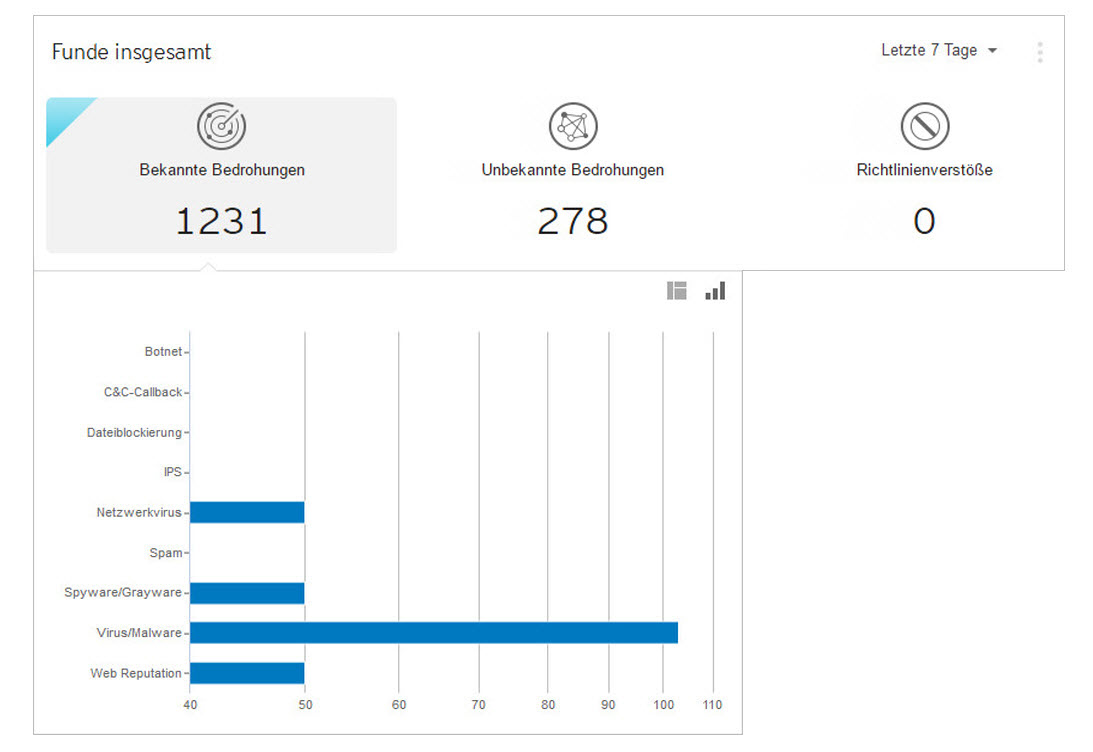The width and height of the screenshot is (1093, 752).
Task: Switch to the table layout view icon
Action: pos(677,291)
